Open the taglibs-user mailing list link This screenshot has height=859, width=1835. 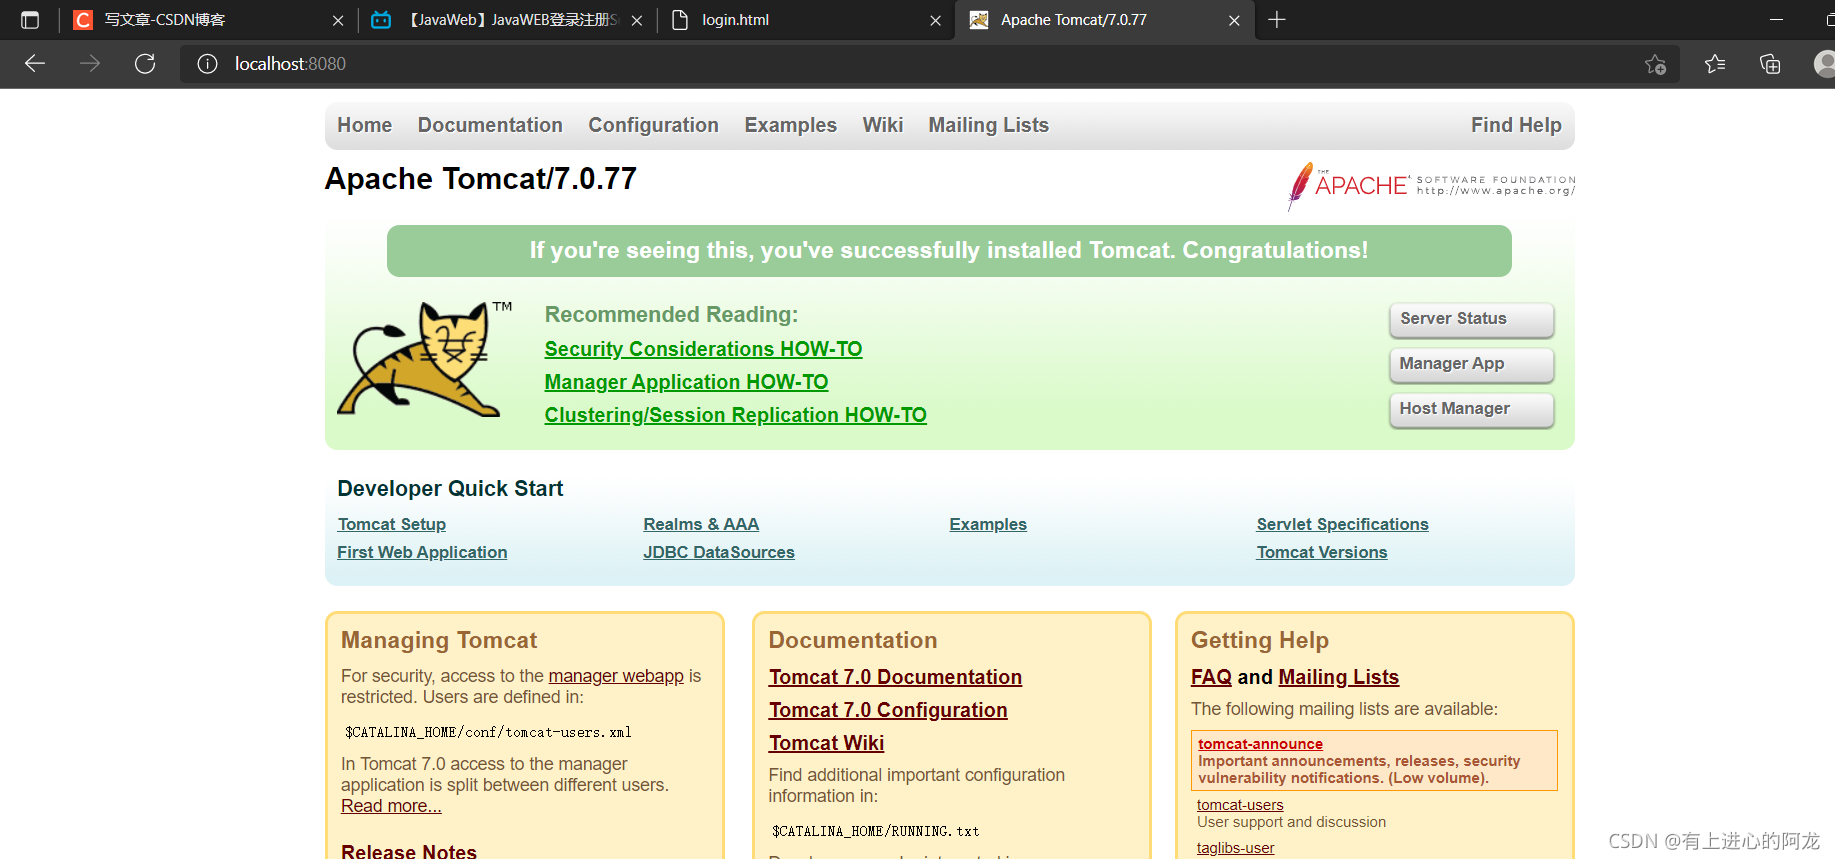tap(1236, 848)
